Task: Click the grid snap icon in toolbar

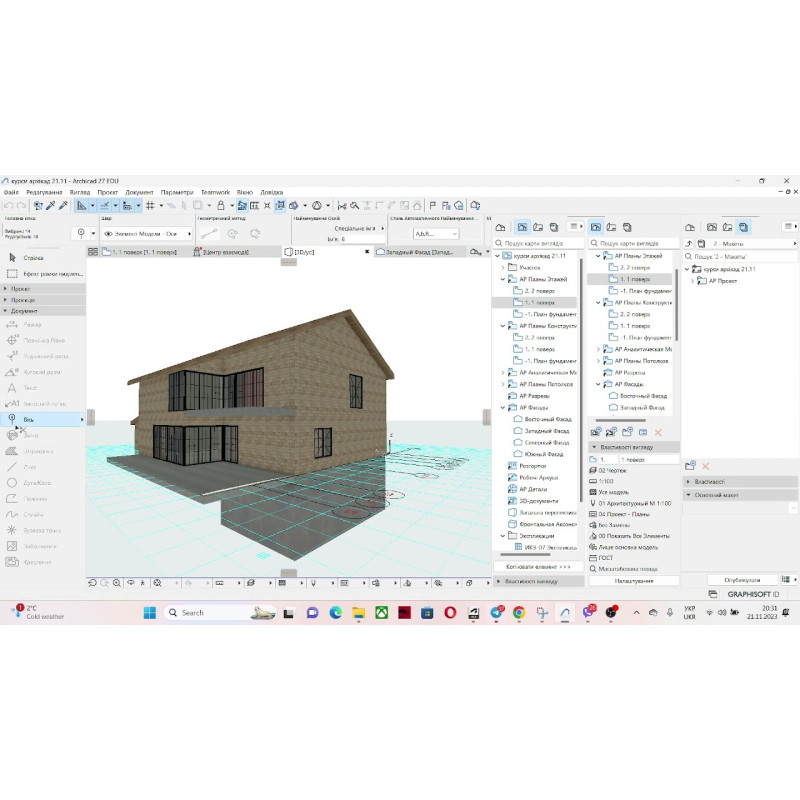Action: (x=149, y=205)
